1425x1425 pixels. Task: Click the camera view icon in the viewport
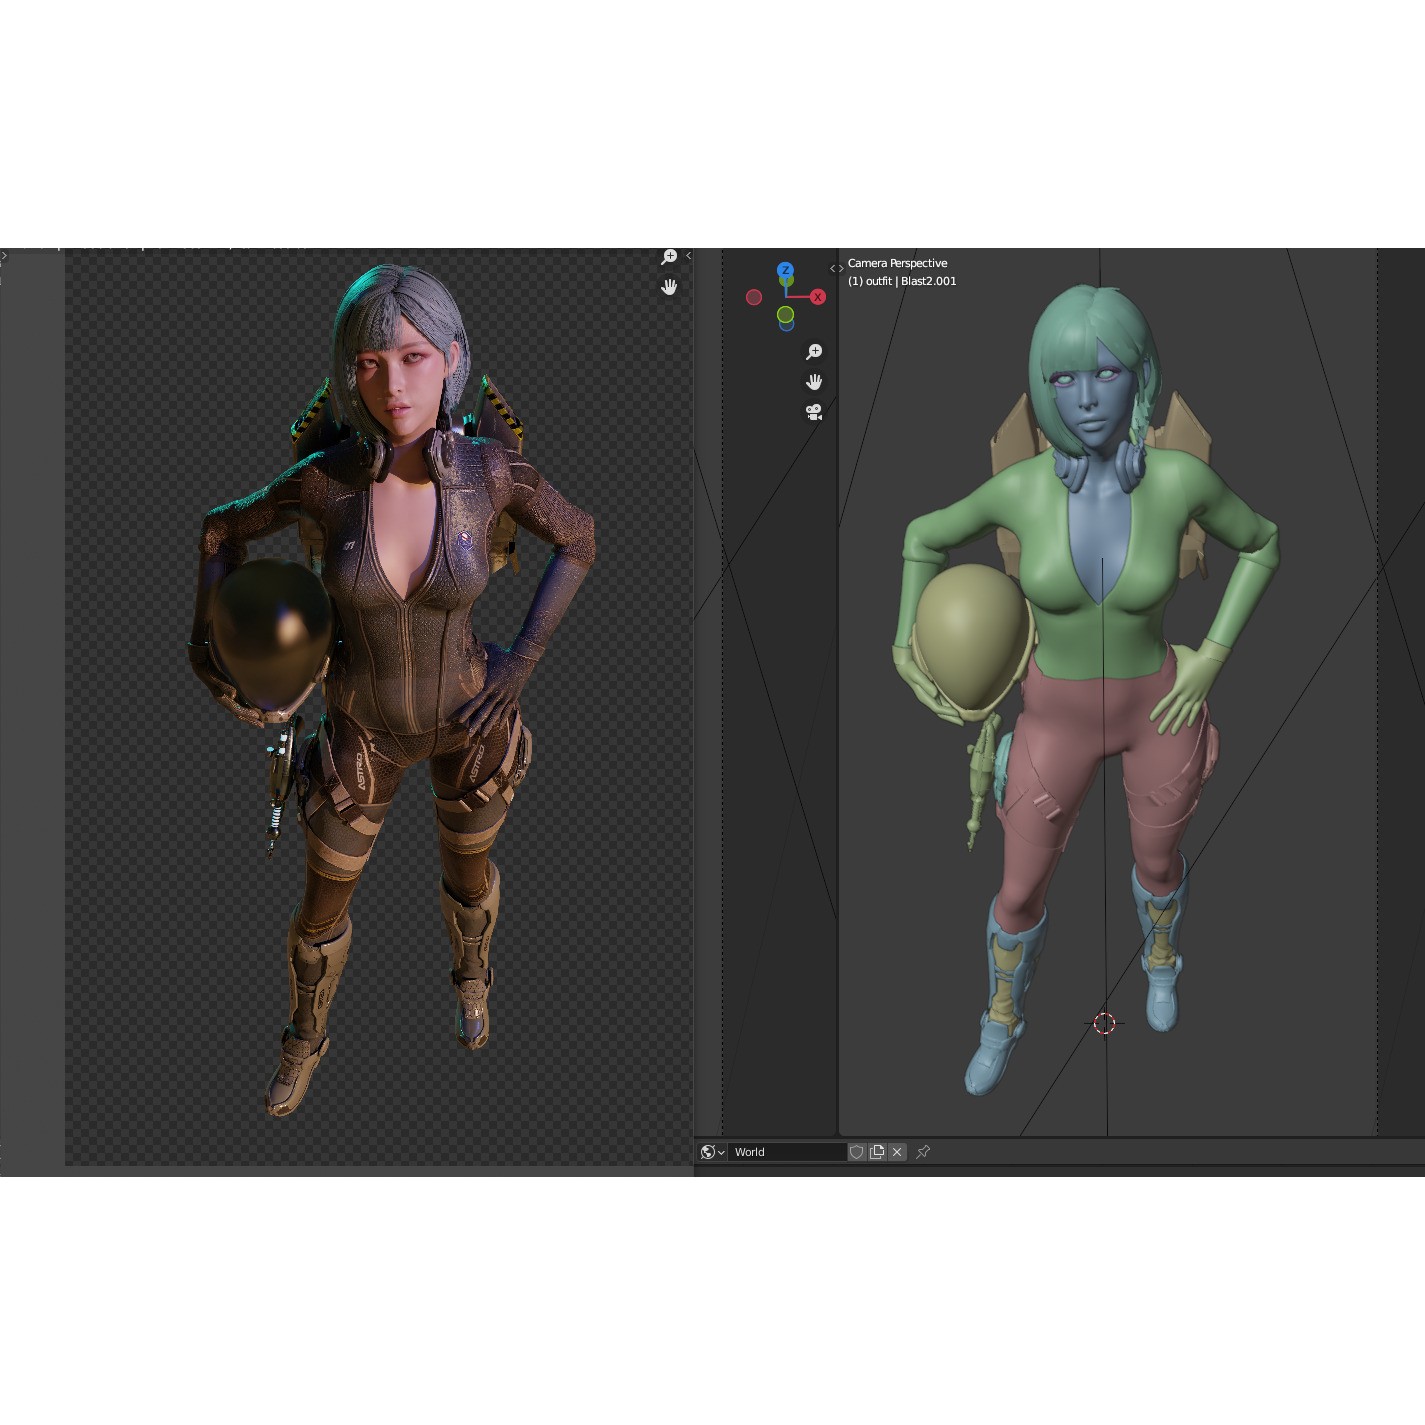coord(813,412)
